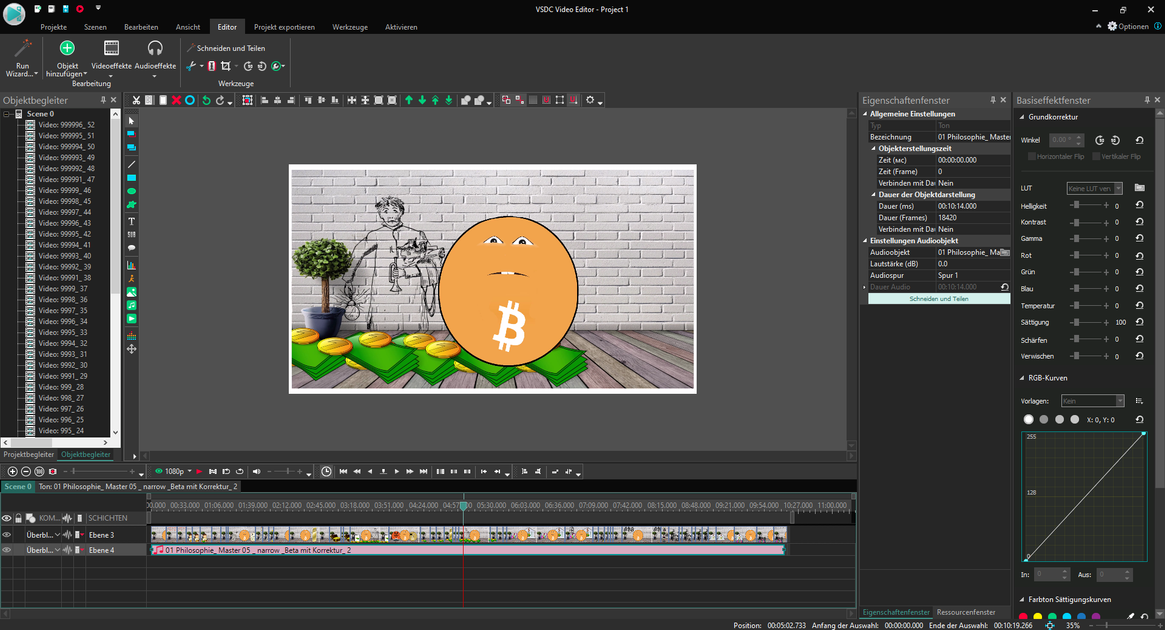Click the timeline zoom in plus icon

(x=13, y=472)
